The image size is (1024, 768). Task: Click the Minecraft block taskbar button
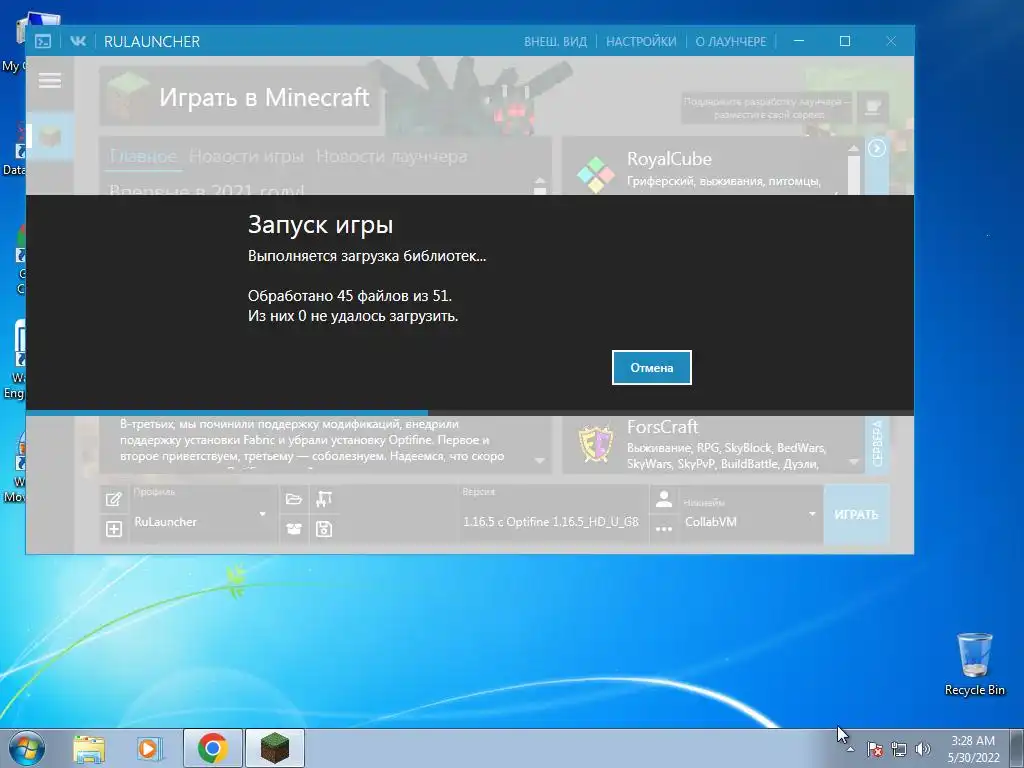pos(275,748)
